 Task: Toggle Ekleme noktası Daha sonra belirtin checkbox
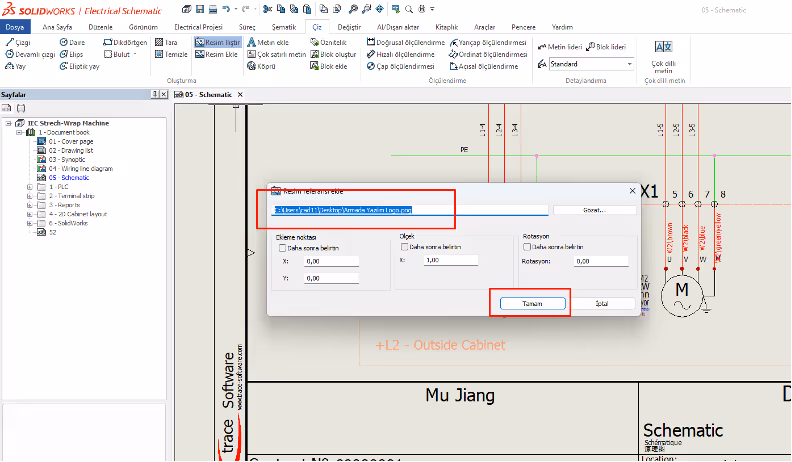[x=282, y=248]
